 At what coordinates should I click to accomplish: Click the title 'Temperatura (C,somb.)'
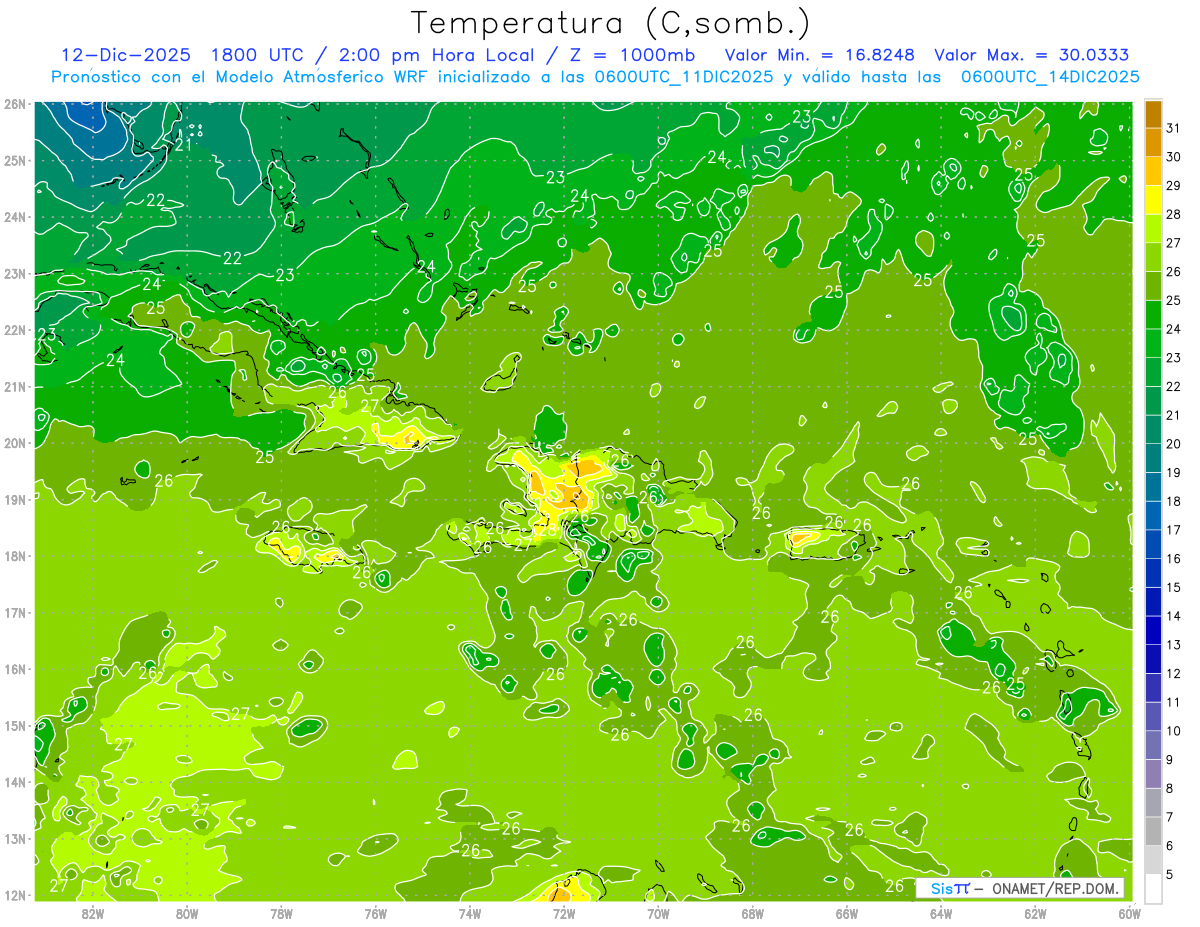point(611,24)
